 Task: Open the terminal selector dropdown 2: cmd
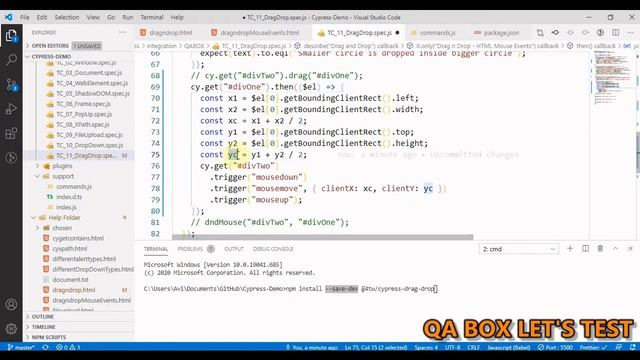[518, 249]
